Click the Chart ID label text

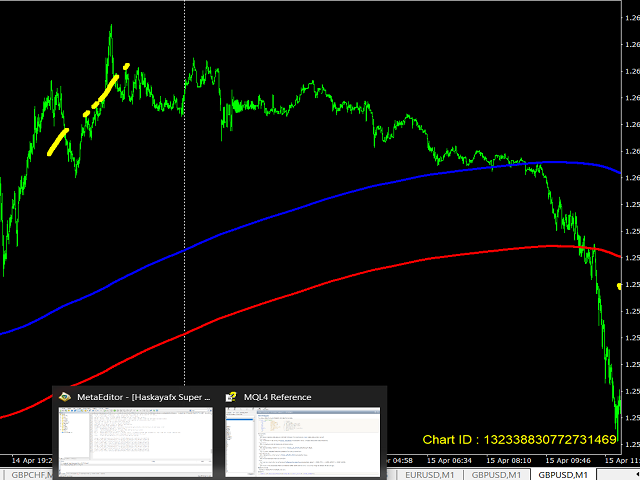point(519,440)
